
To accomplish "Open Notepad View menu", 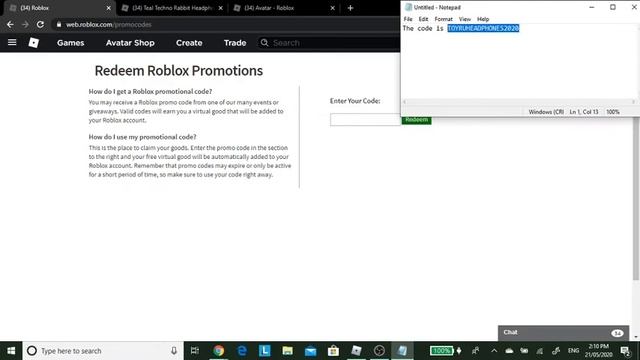I will click(x=464, y=19).
